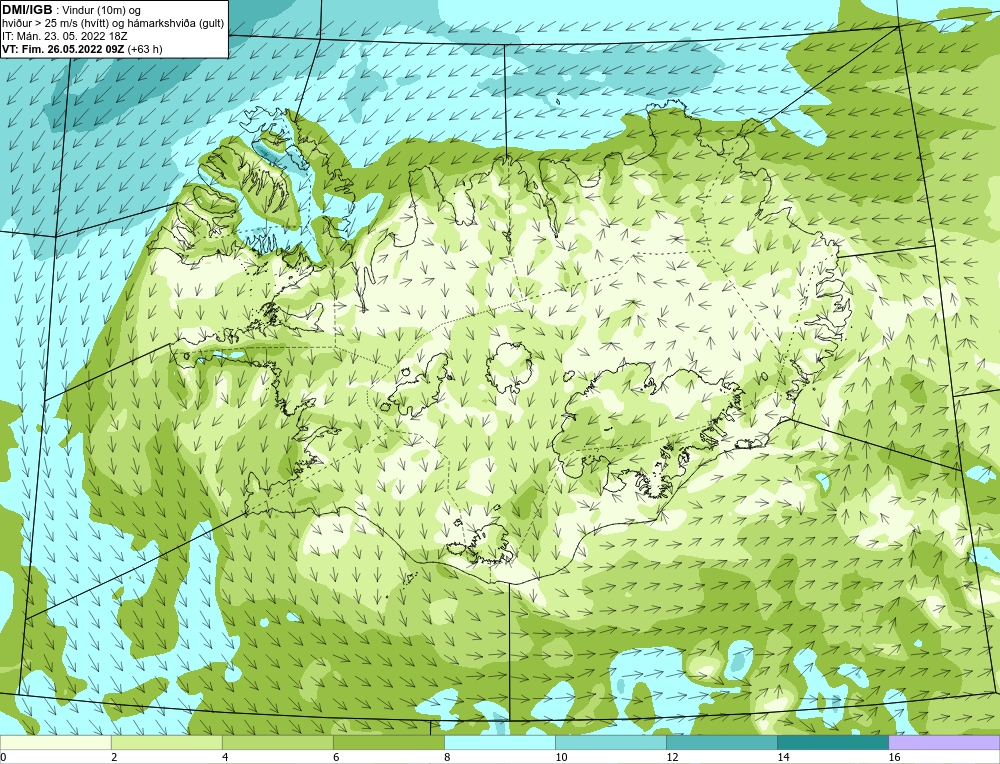Click the 2–4 m/s light green legend swatch
1000x764 pixels.
pyautogui.click(x=166, y=743)
